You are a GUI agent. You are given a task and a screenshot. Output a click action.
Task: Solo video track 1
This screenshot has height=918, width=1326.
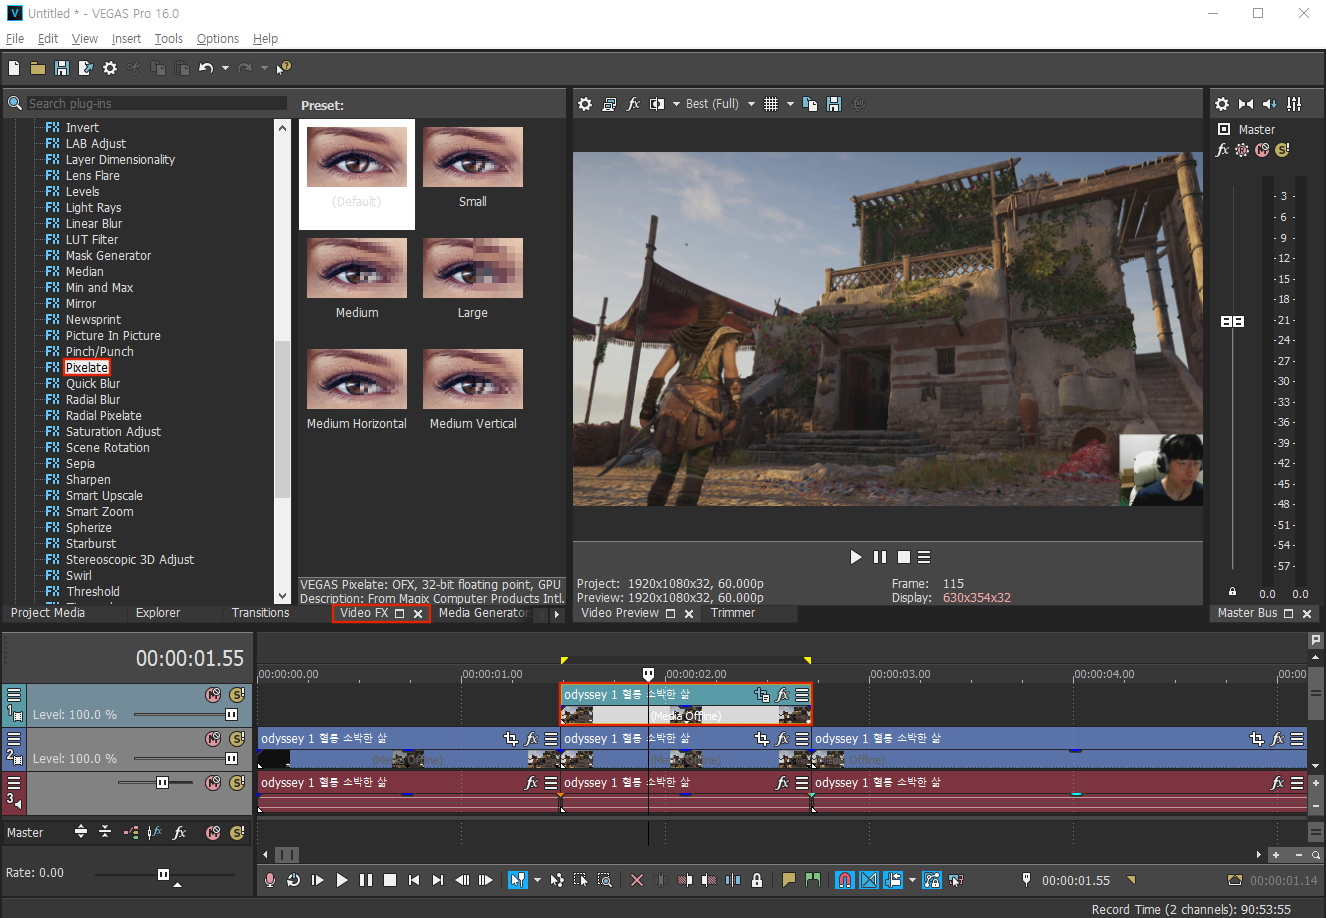237,695
